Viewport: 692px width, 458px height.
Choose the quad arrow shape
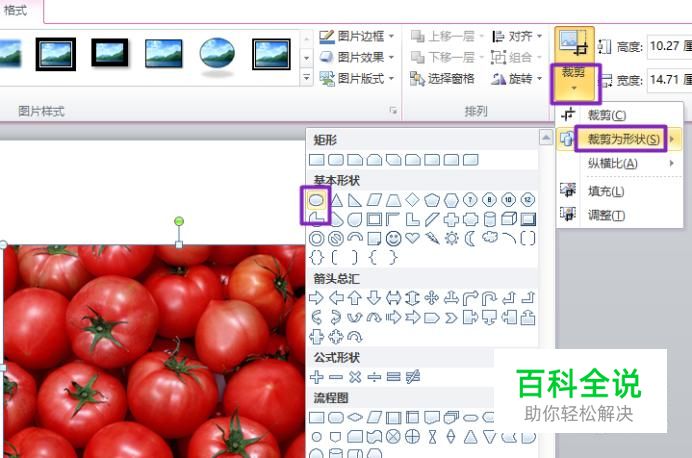tap(432, 298)
